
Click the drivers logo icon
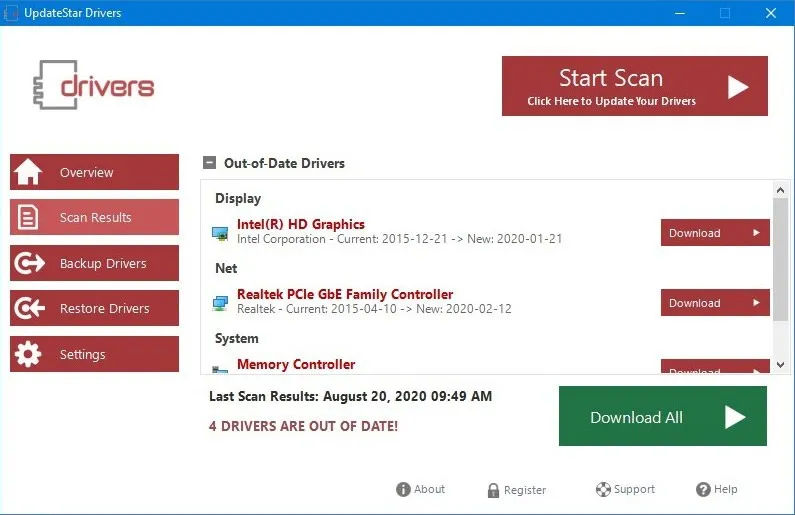coord(94,85)
